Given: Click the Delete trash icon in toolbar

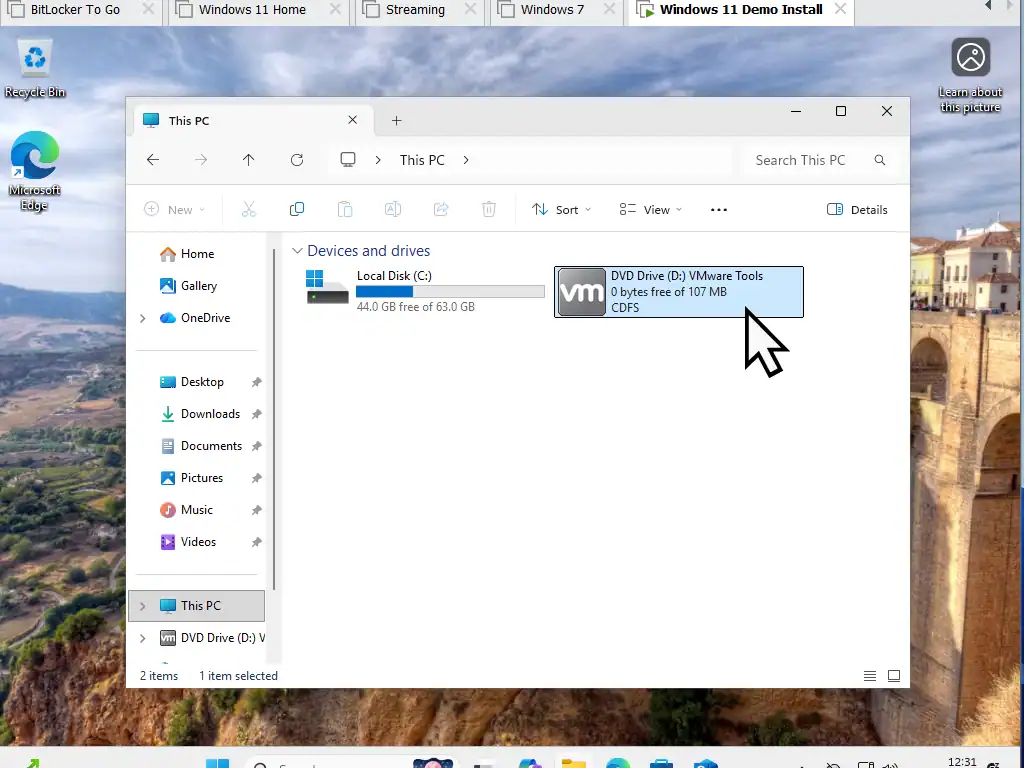Looking at the screenshot, I should point(489,209).
